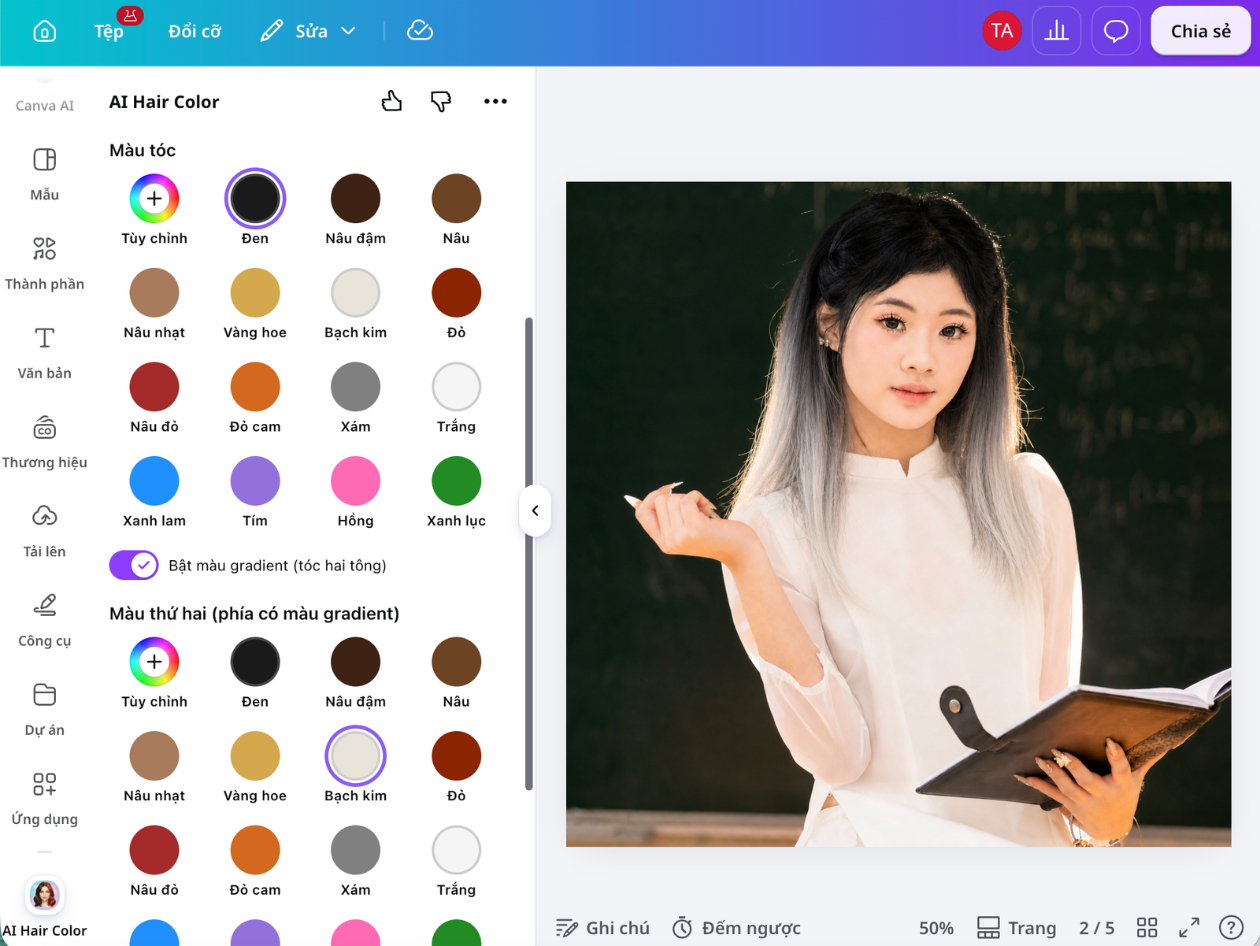1260x946 pixels.
Task: Select Nâu nhạt swatch under Màu tóc
Action: click(x=154, y=292)
